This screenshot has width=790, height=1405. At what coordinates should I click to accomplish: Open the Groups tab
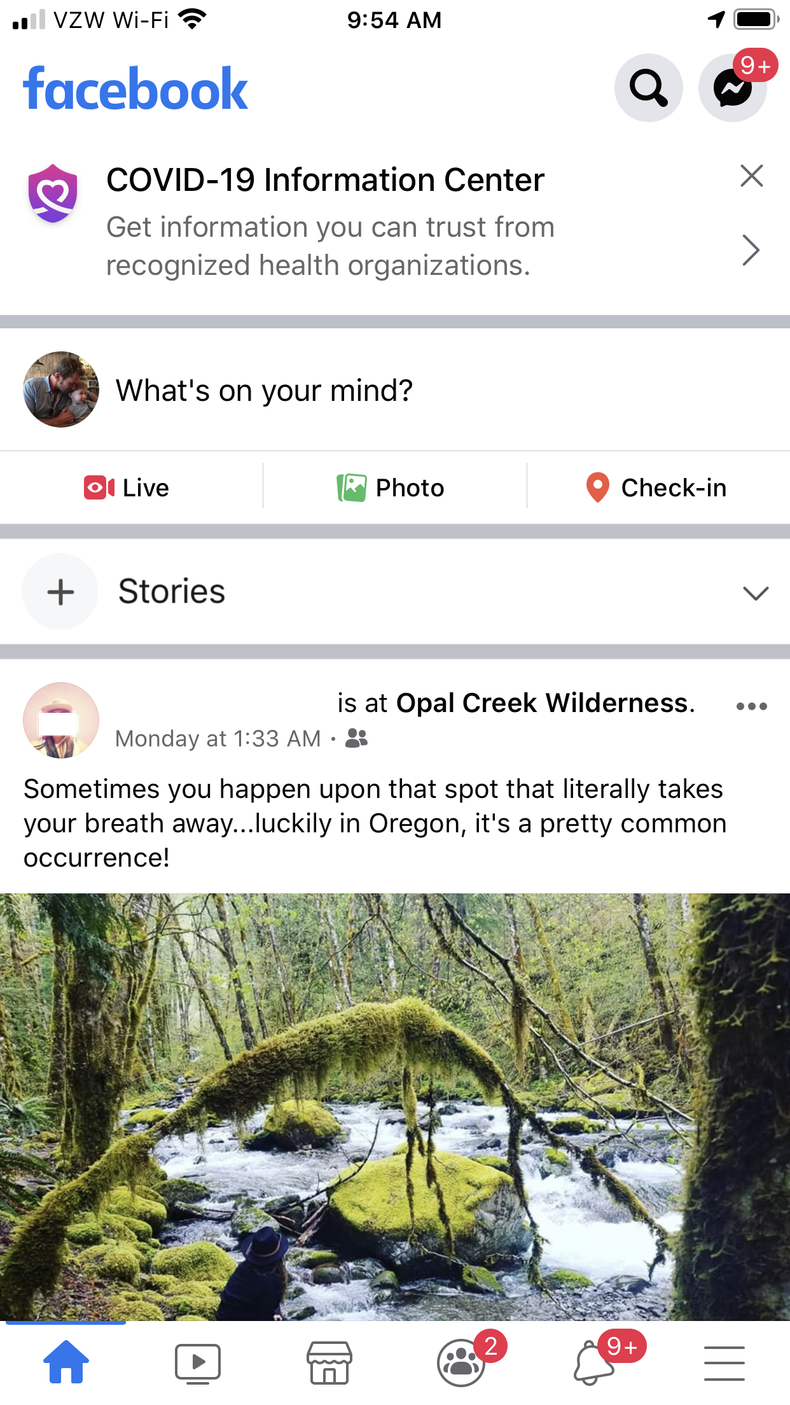coord(461,1362)
